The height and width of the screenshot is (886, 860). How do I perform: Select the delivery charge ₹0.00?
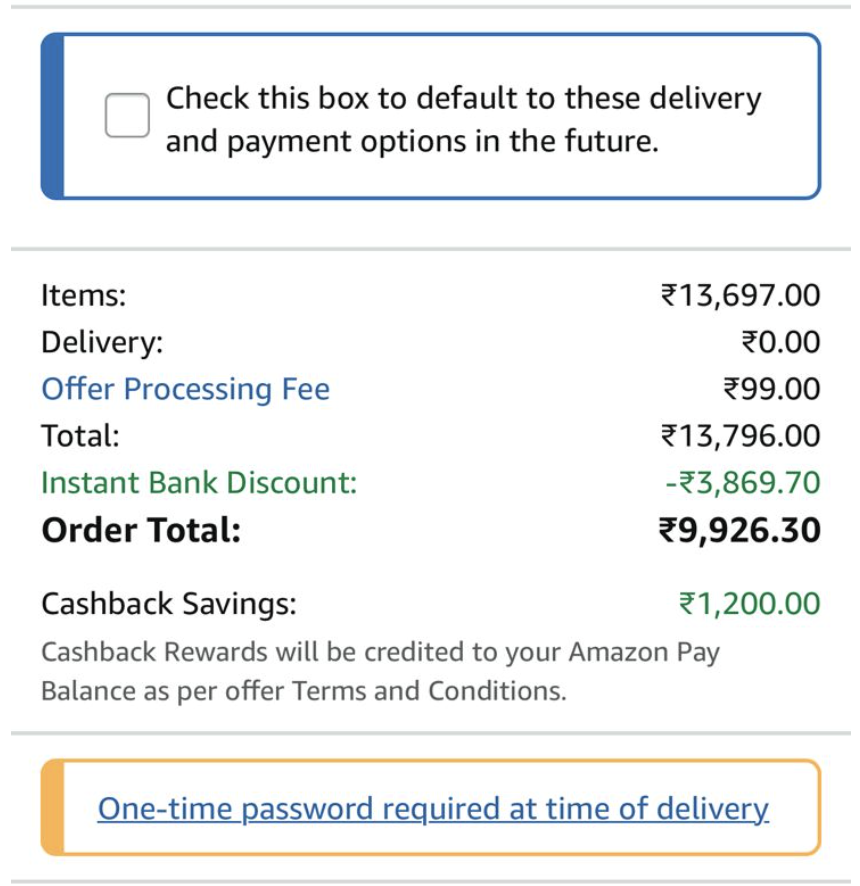780,343
